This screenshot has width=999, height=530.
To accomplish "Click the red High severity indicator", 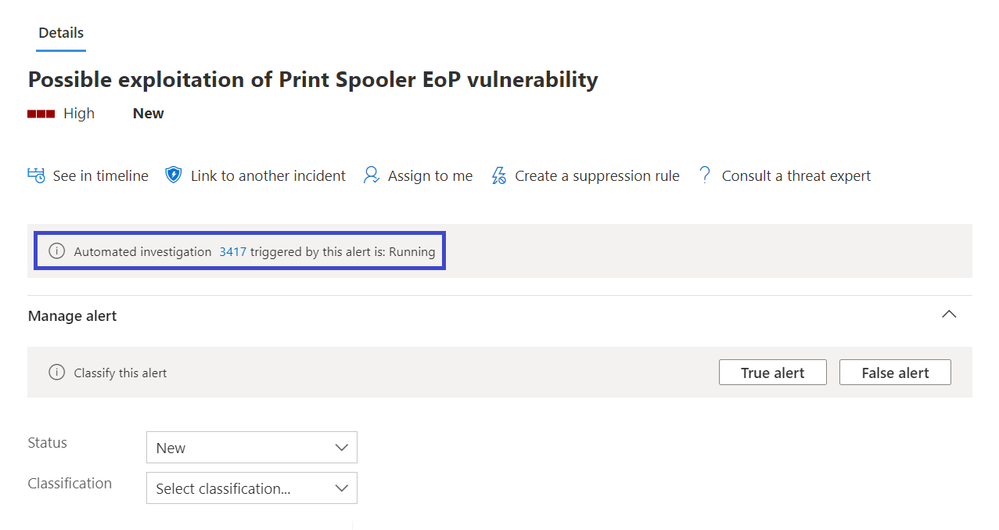I will 41,114.
